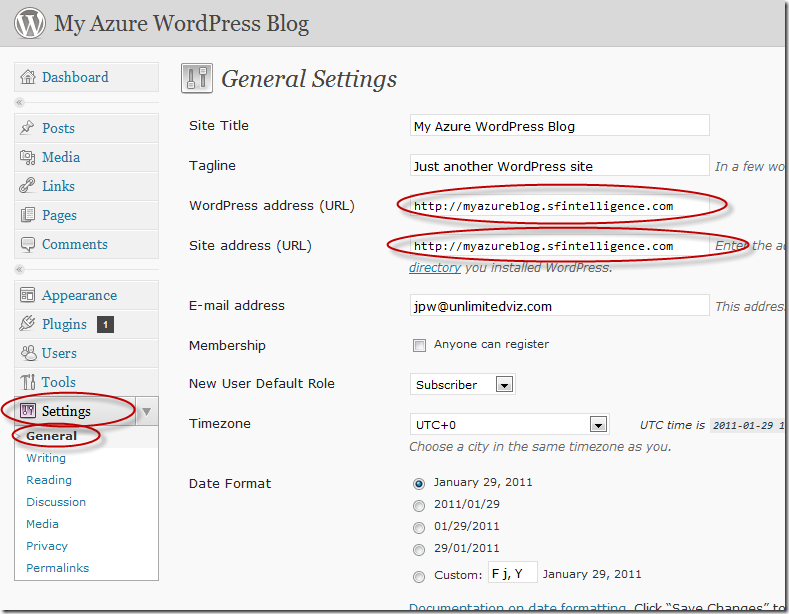The width and height of the screenshot is (789, 614).
Task: Click the WordPress logo in header
Action: [30, 23]
